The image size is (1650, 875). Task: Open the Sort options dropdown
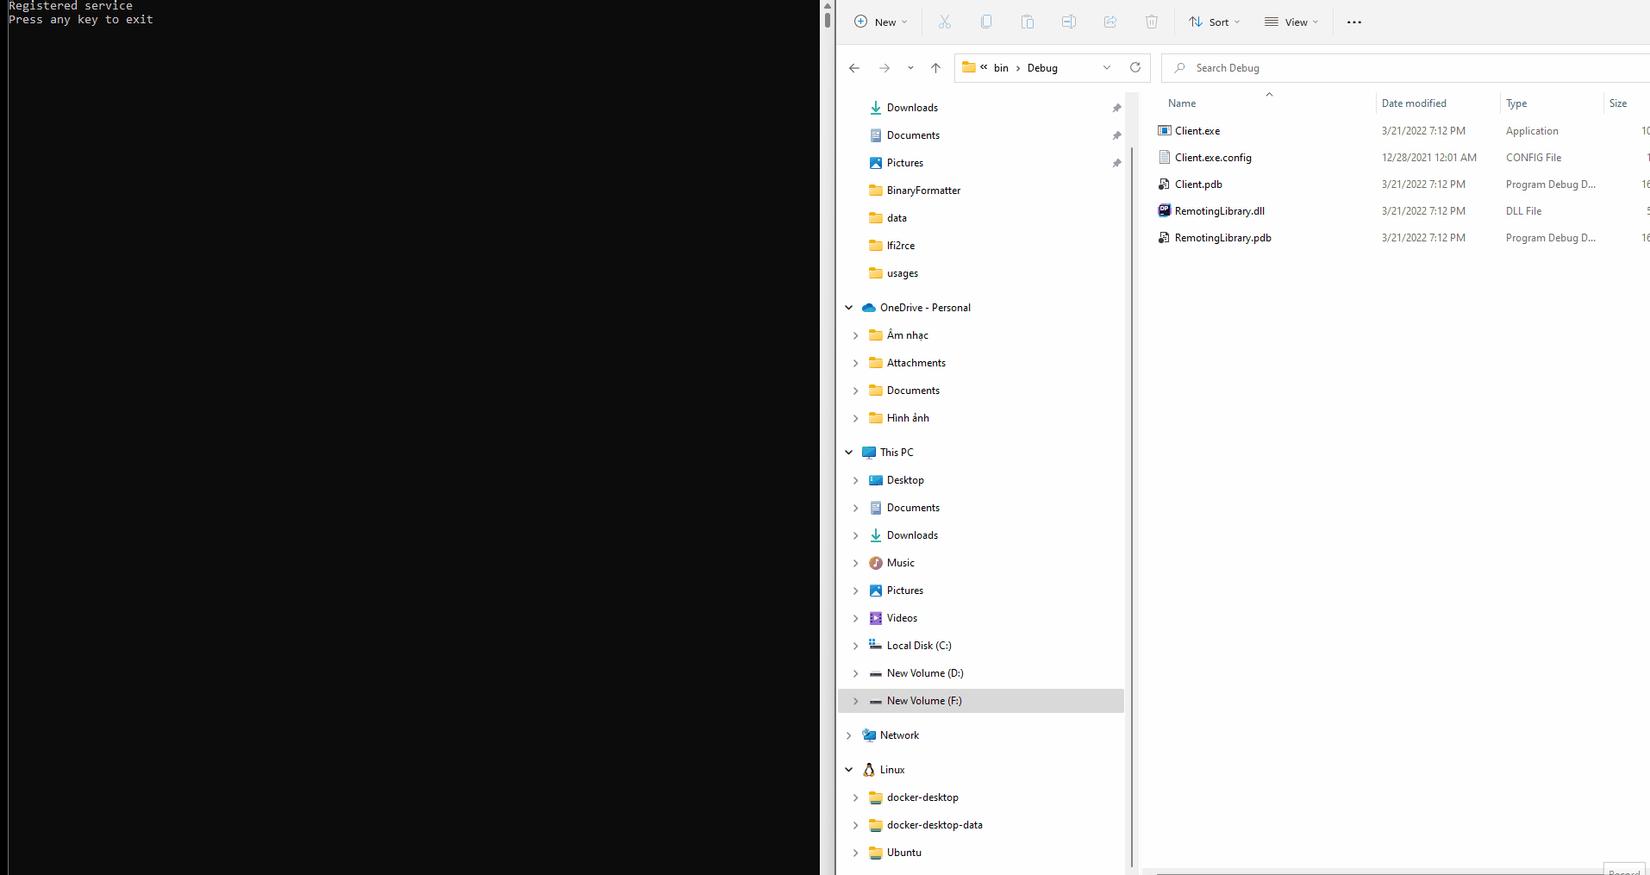pos(1214,22)
